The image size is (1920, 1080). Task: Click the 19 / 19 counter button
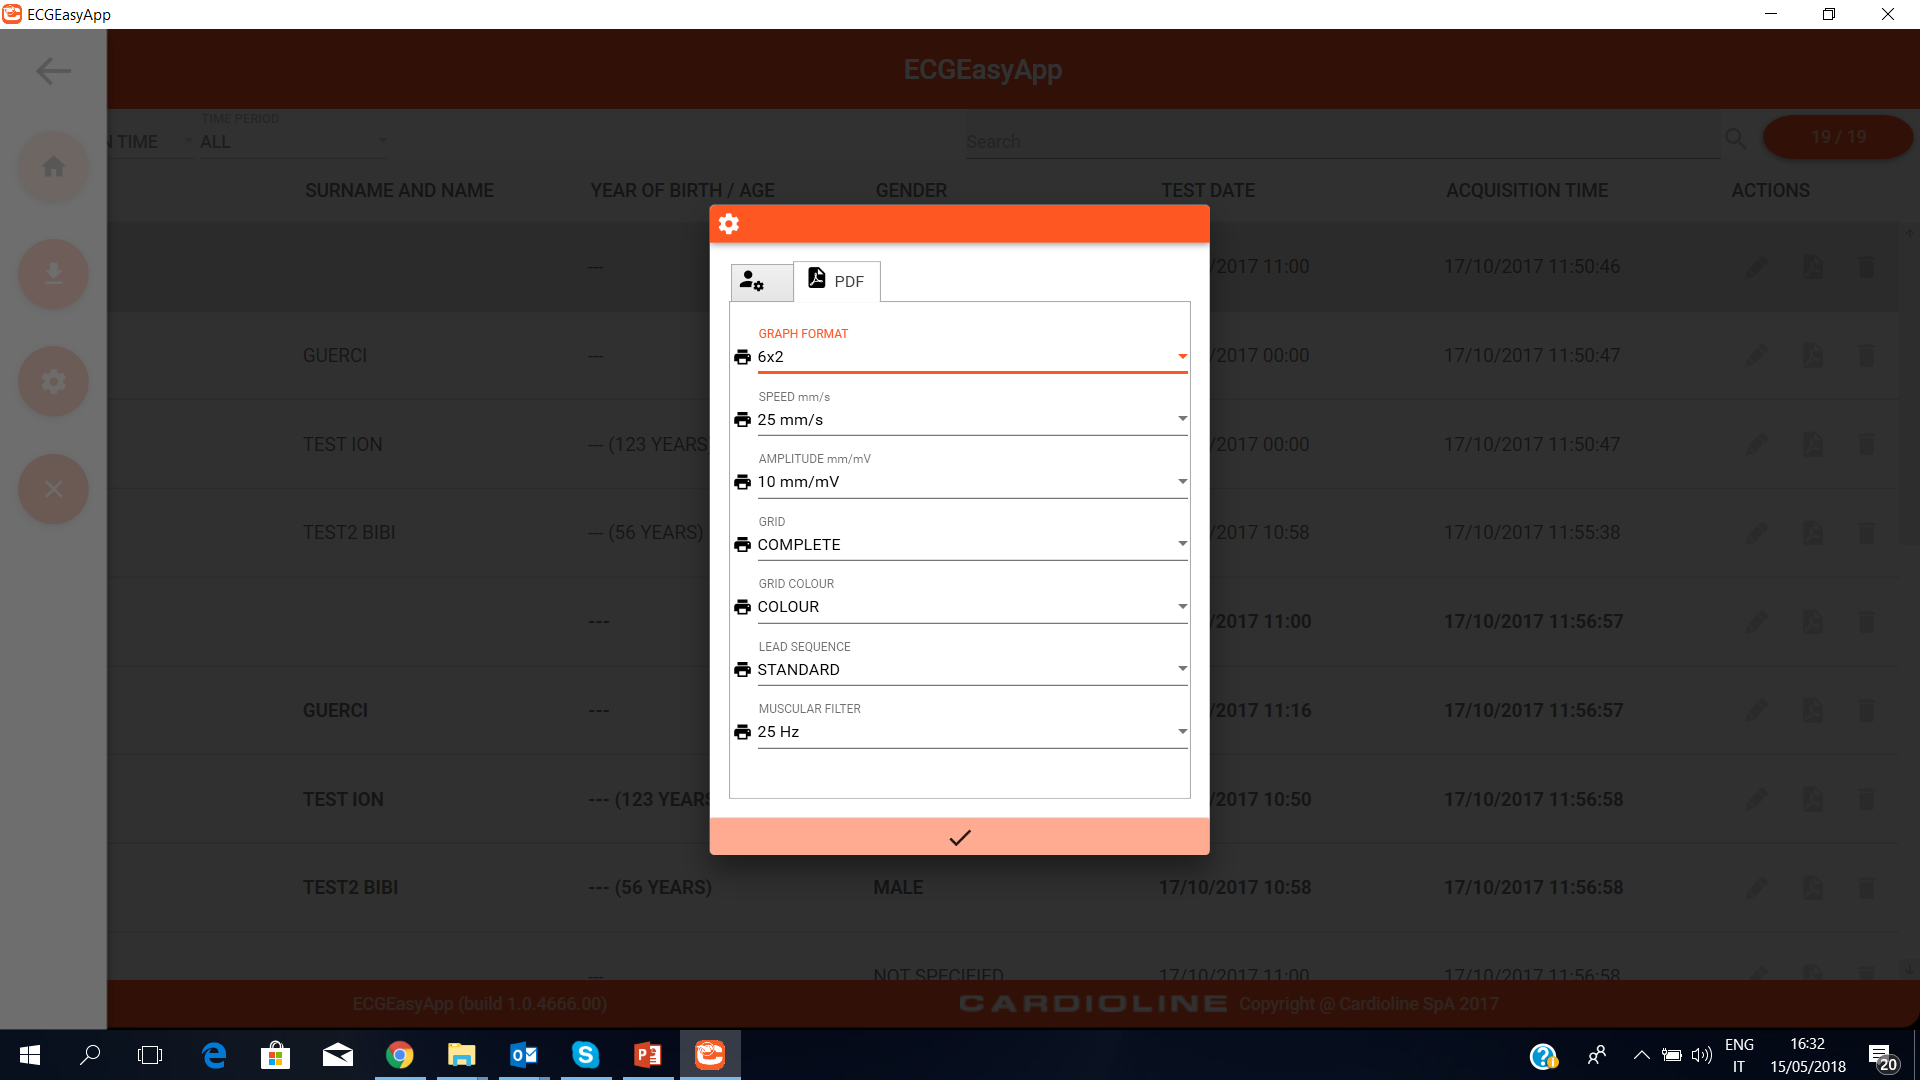point(1837,137)
